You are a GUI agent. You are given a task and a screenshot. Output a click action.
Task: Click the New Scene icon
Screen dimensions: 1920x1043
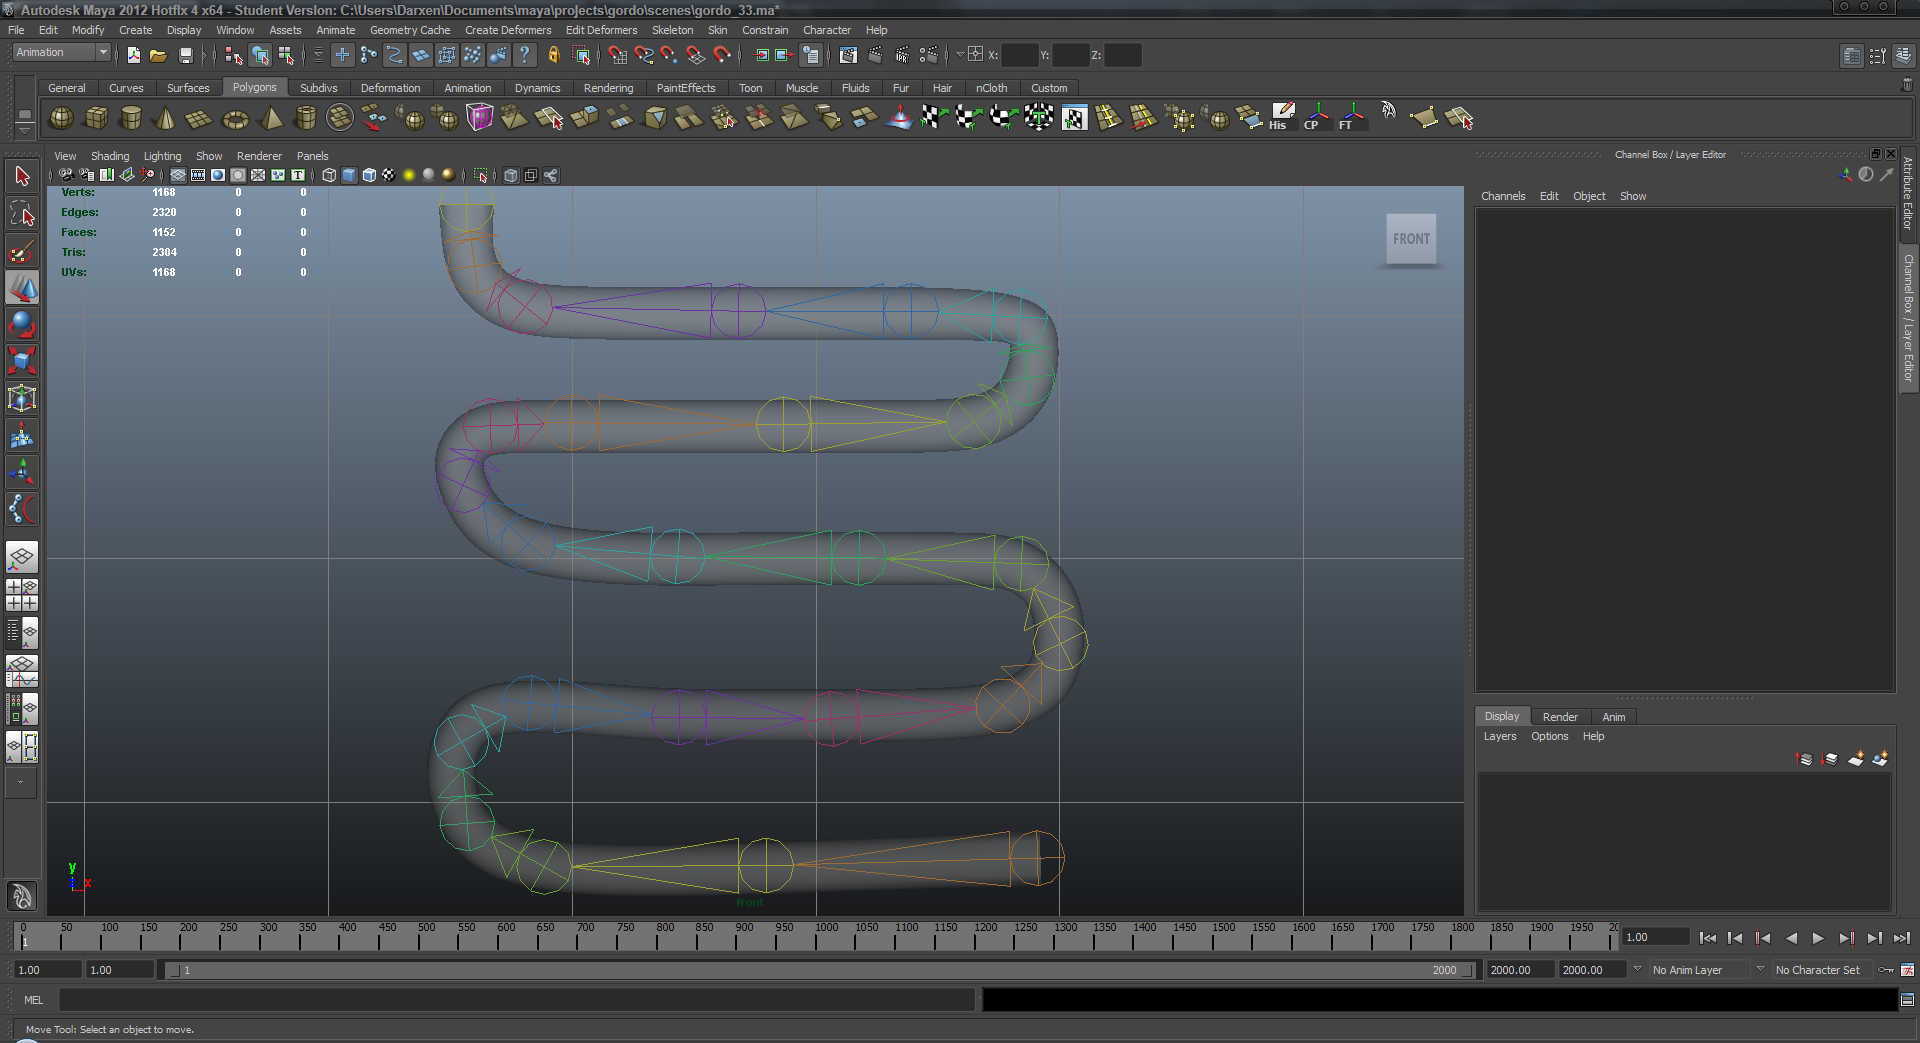[x=133, y=55]
